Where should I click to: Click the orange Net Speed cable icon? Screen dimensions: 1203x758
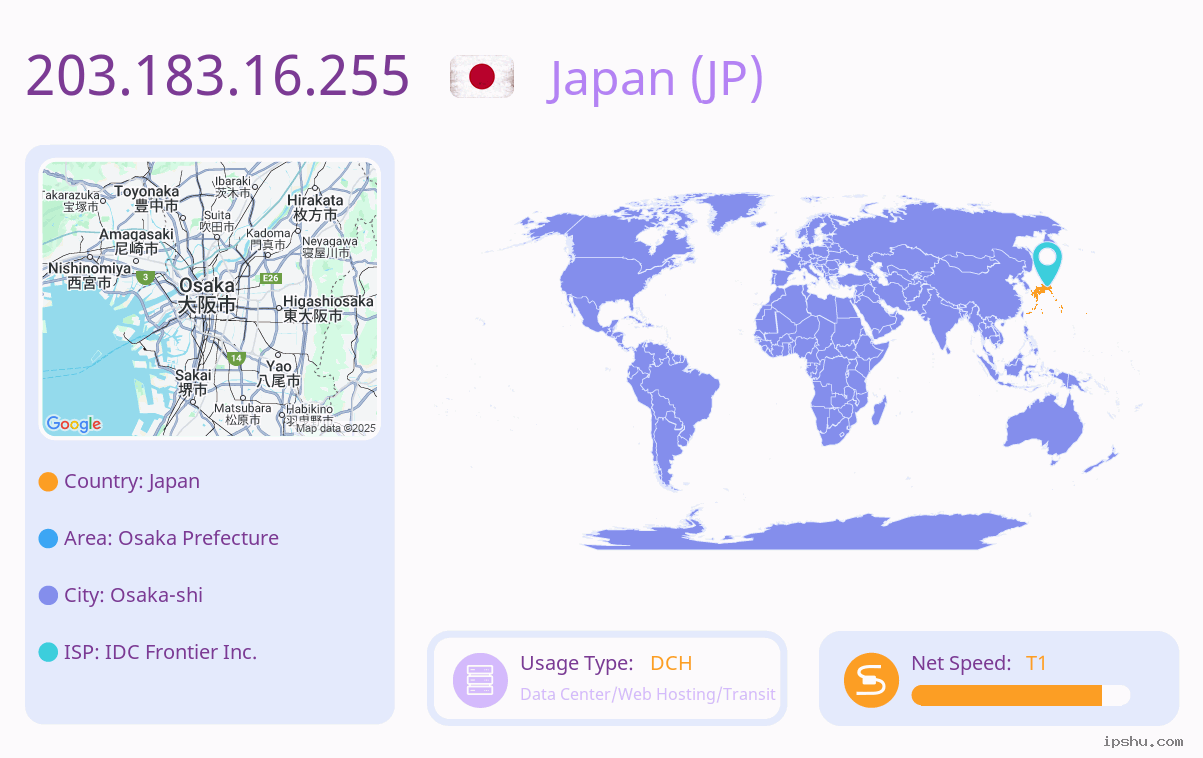(x=871, y=680)
